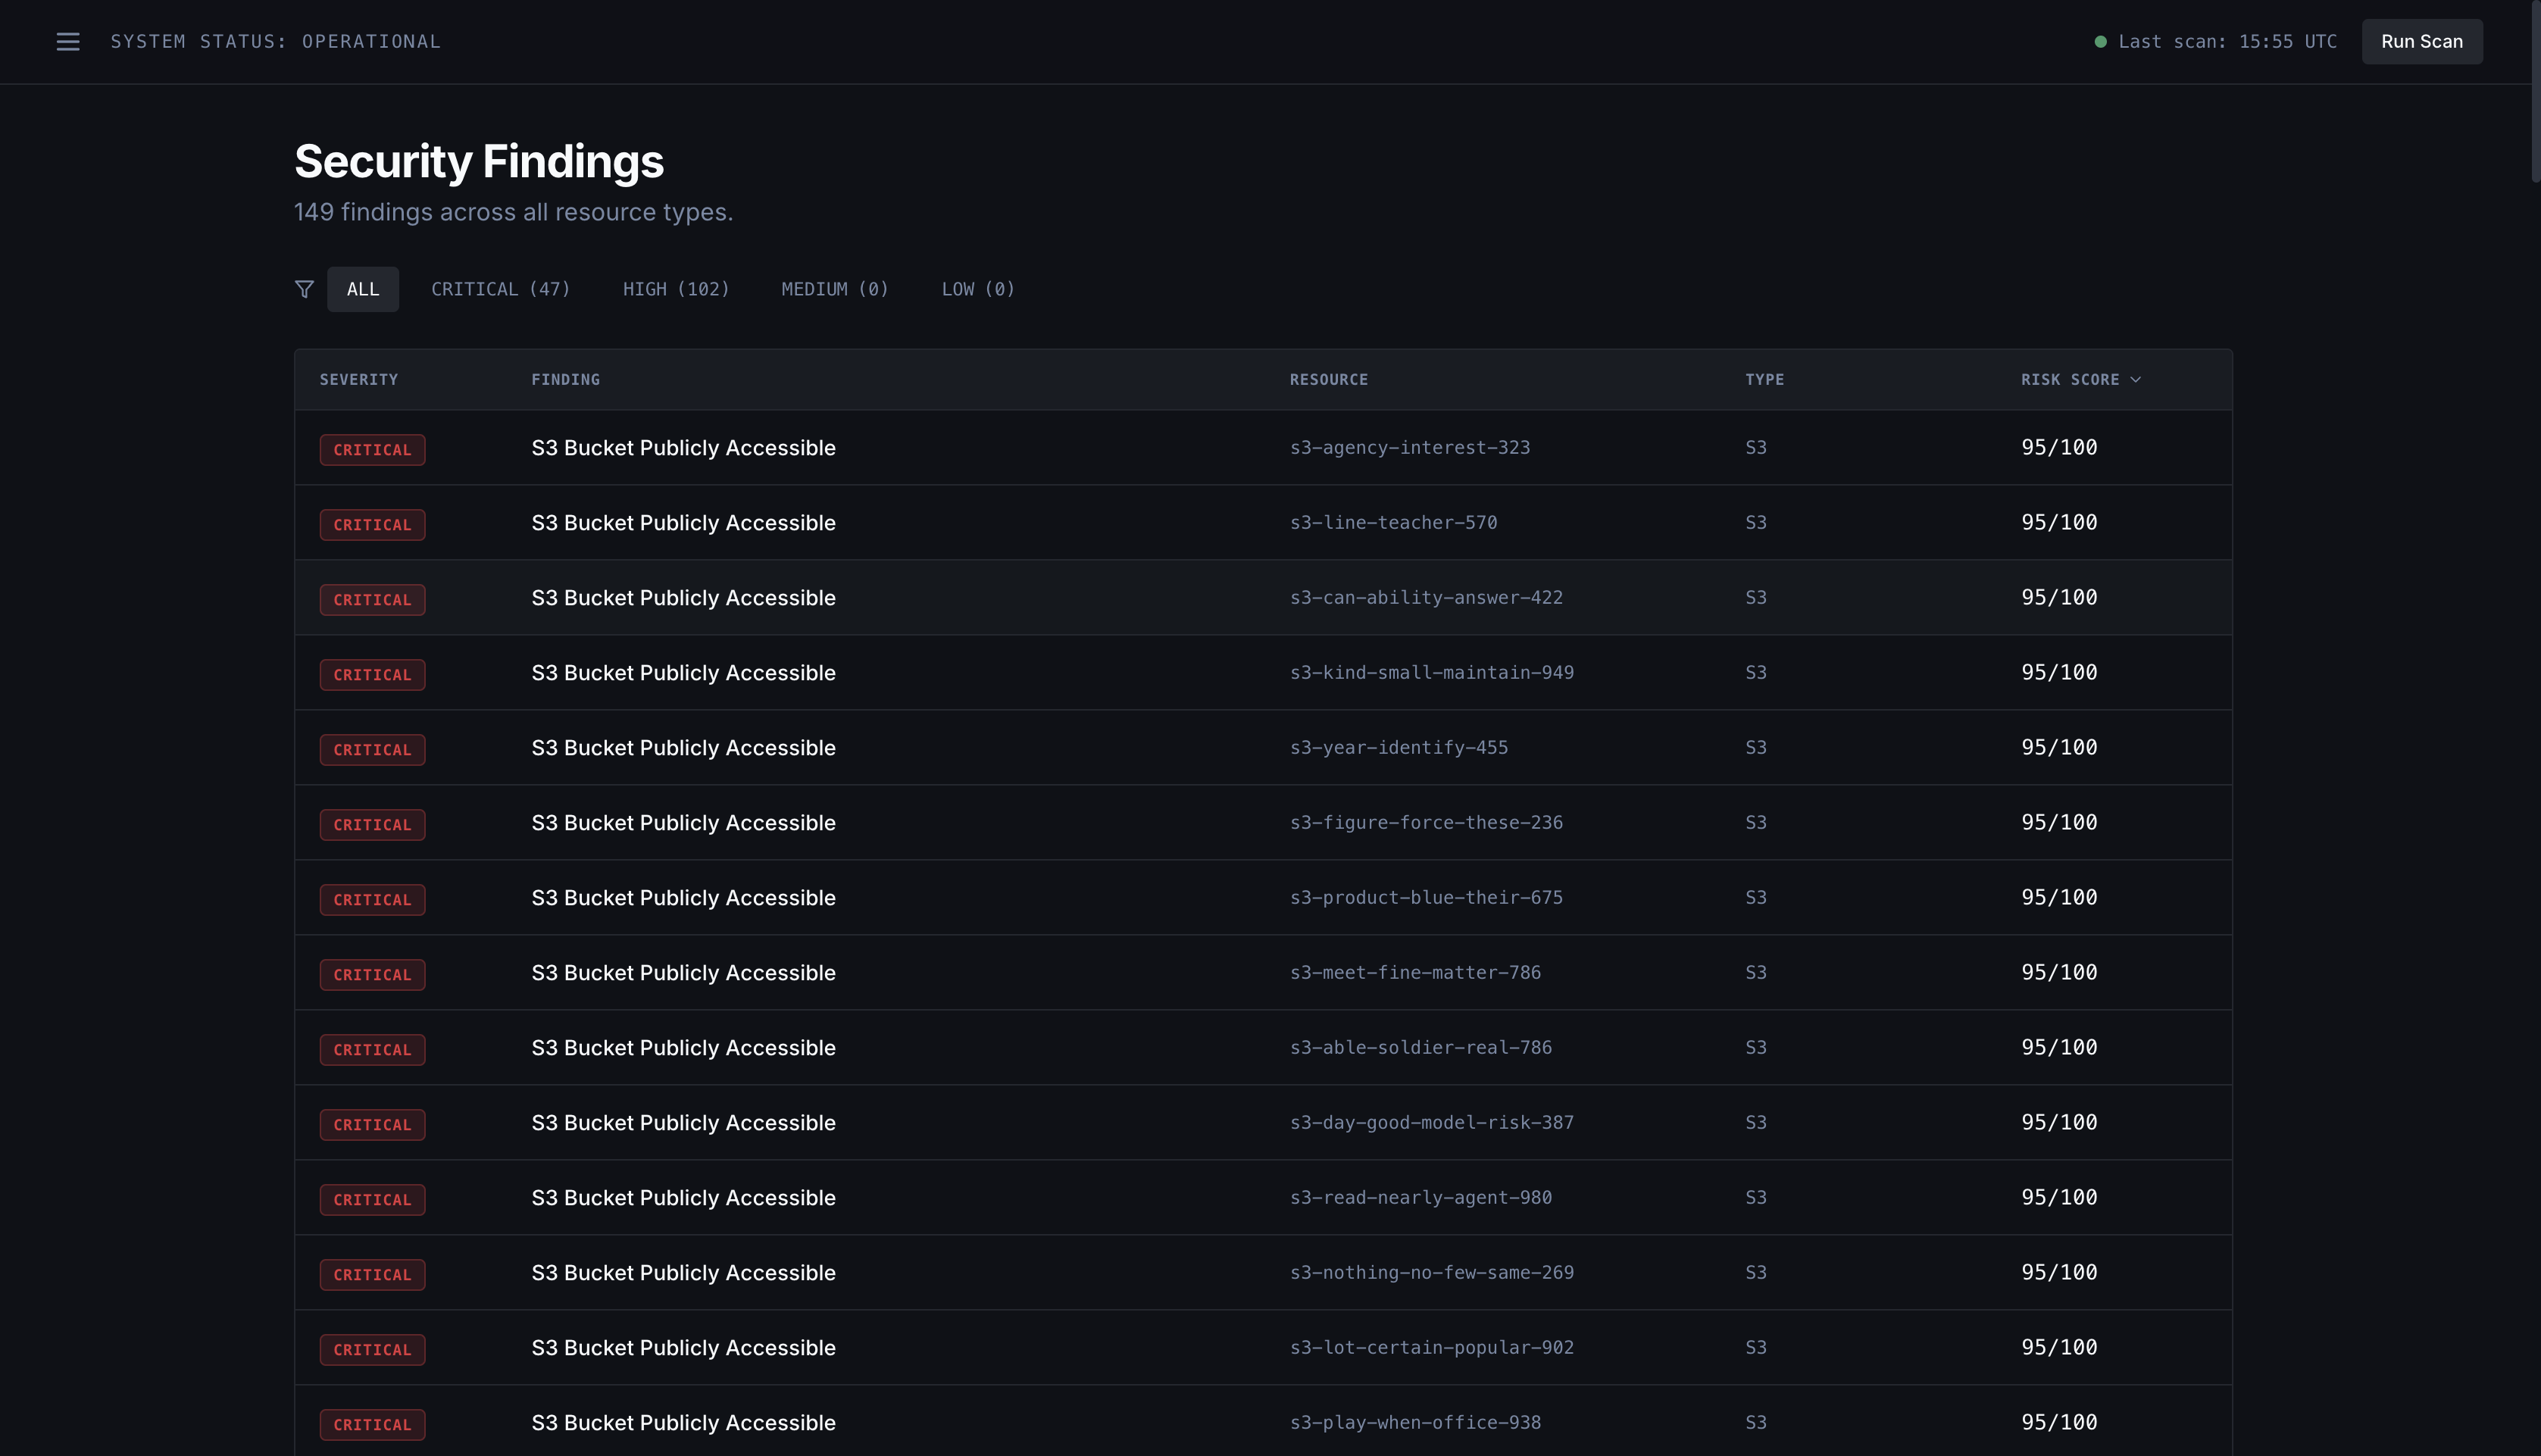Click the CRITICAL badge on the s3-year-identify-455 row

click(372, 750)
